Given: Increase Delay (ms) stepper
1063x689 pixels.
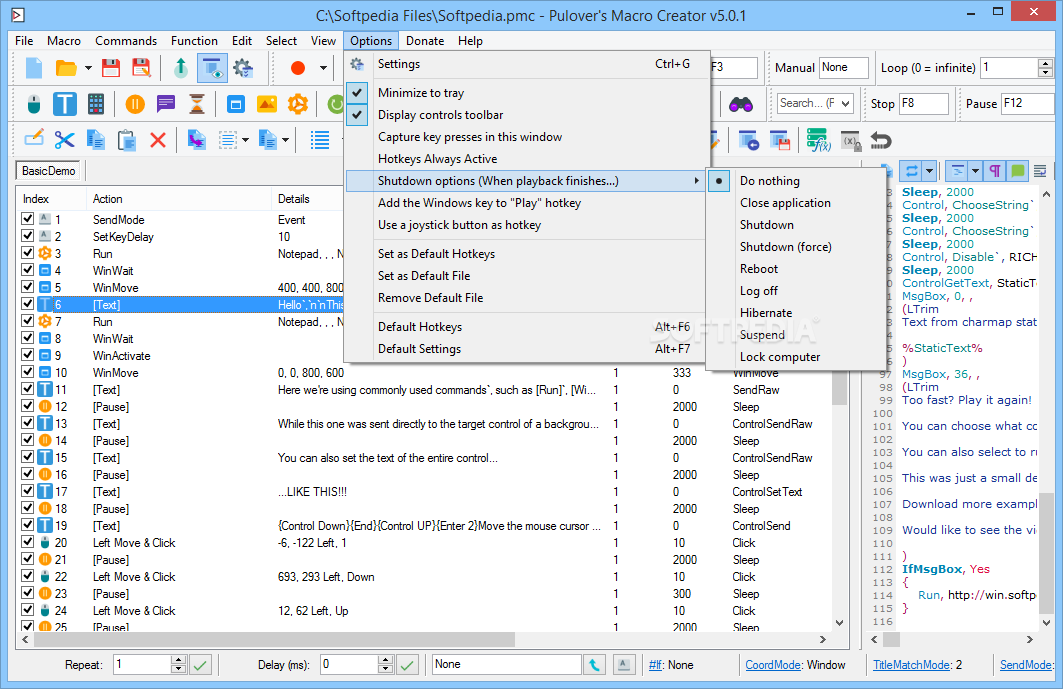Looking at the screenshot, I should click(x=385, y=660).
